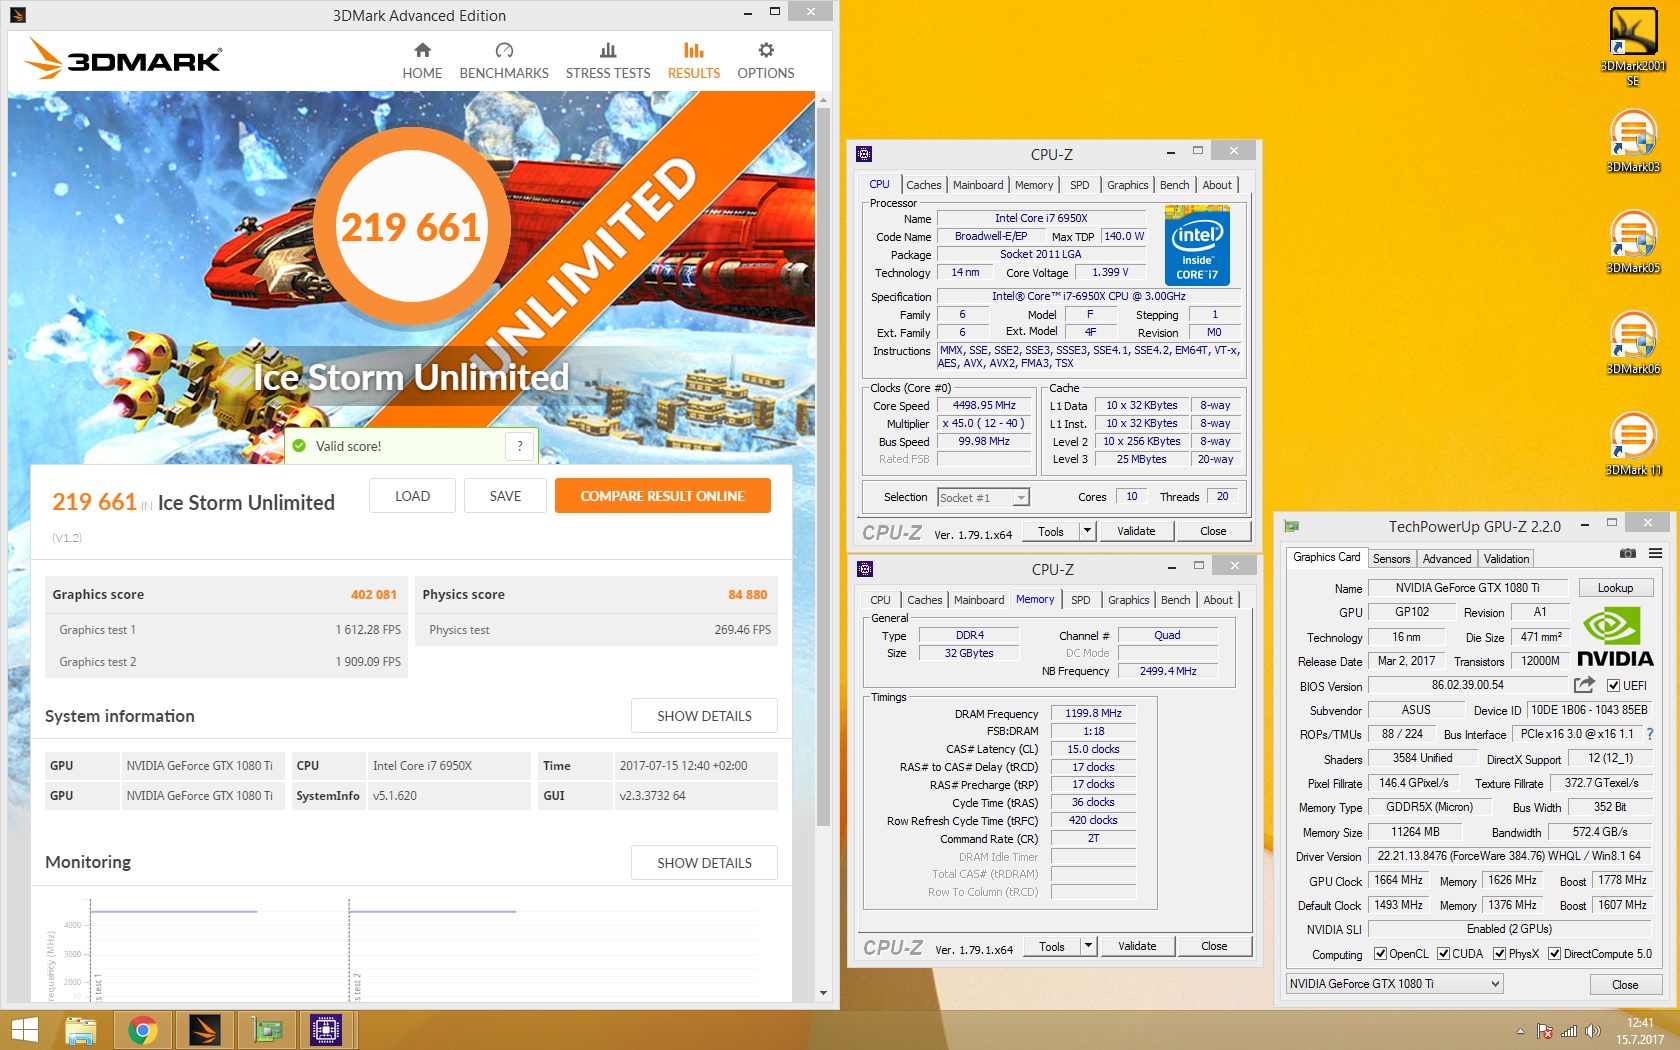Screen dimensions: 1680x1050
Task: Click the NVIDIA logo in GPU-Z
Action: (x=1615, y=637)
